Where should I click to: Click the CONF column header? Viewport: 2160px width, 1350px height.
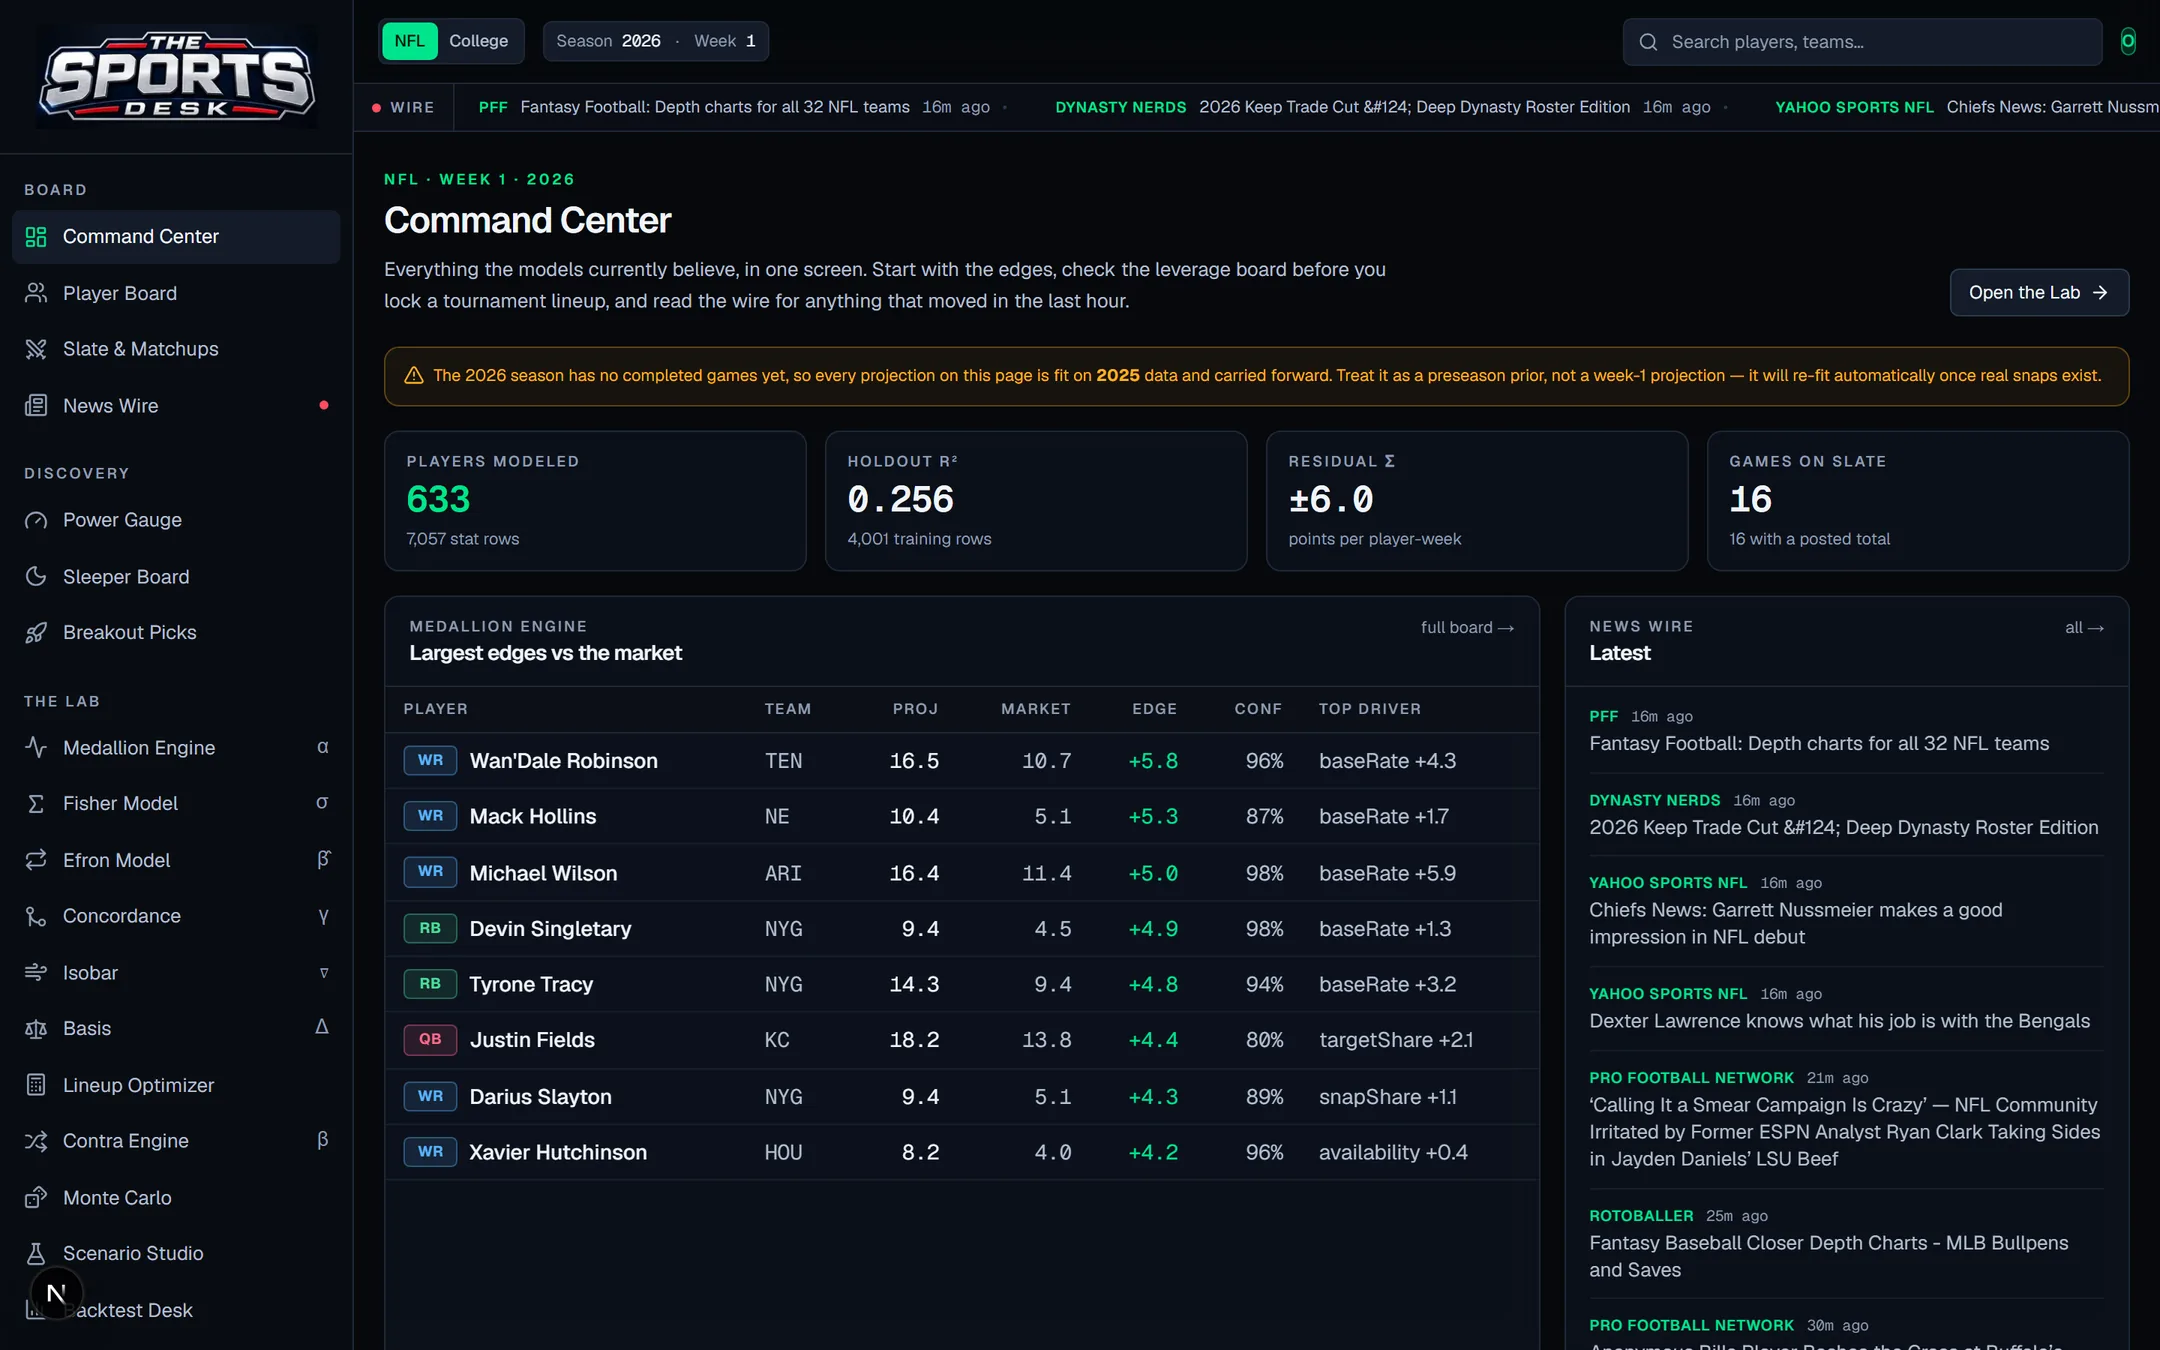(1258, 709)
